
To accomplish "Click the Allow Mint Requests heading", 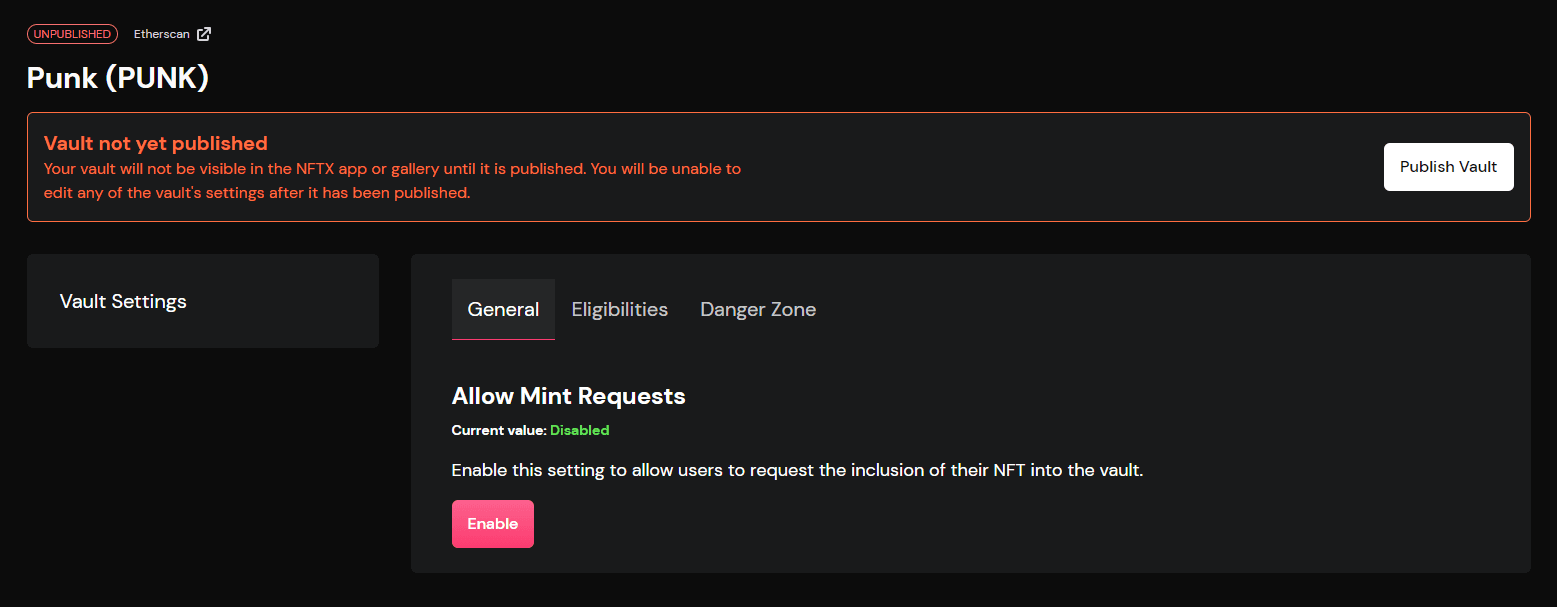I will [568, 396].
